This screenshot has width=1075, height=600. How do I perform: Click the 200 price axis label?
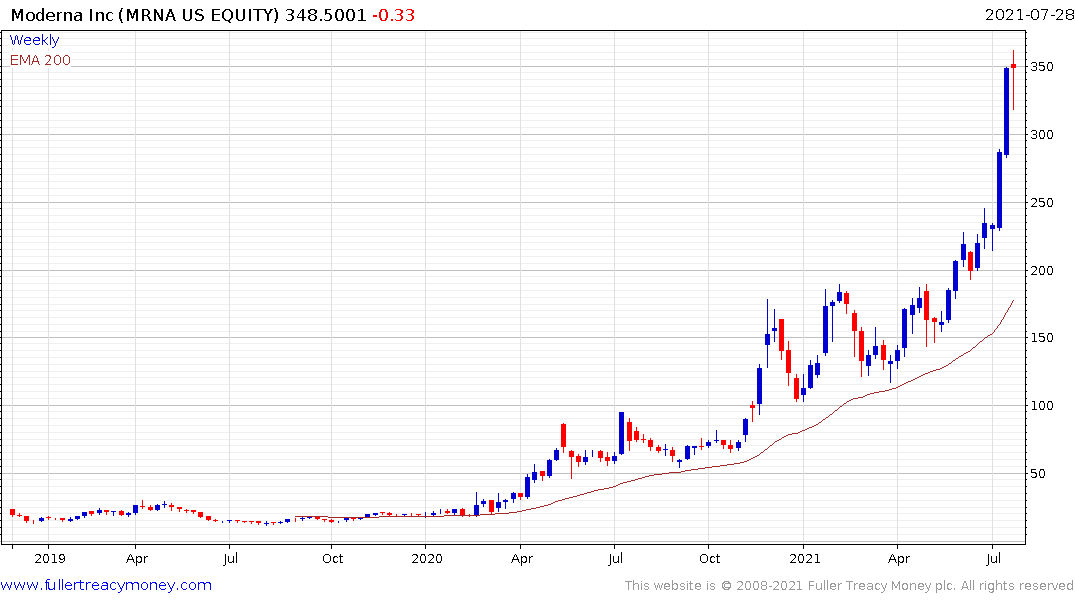[1041, 270]
